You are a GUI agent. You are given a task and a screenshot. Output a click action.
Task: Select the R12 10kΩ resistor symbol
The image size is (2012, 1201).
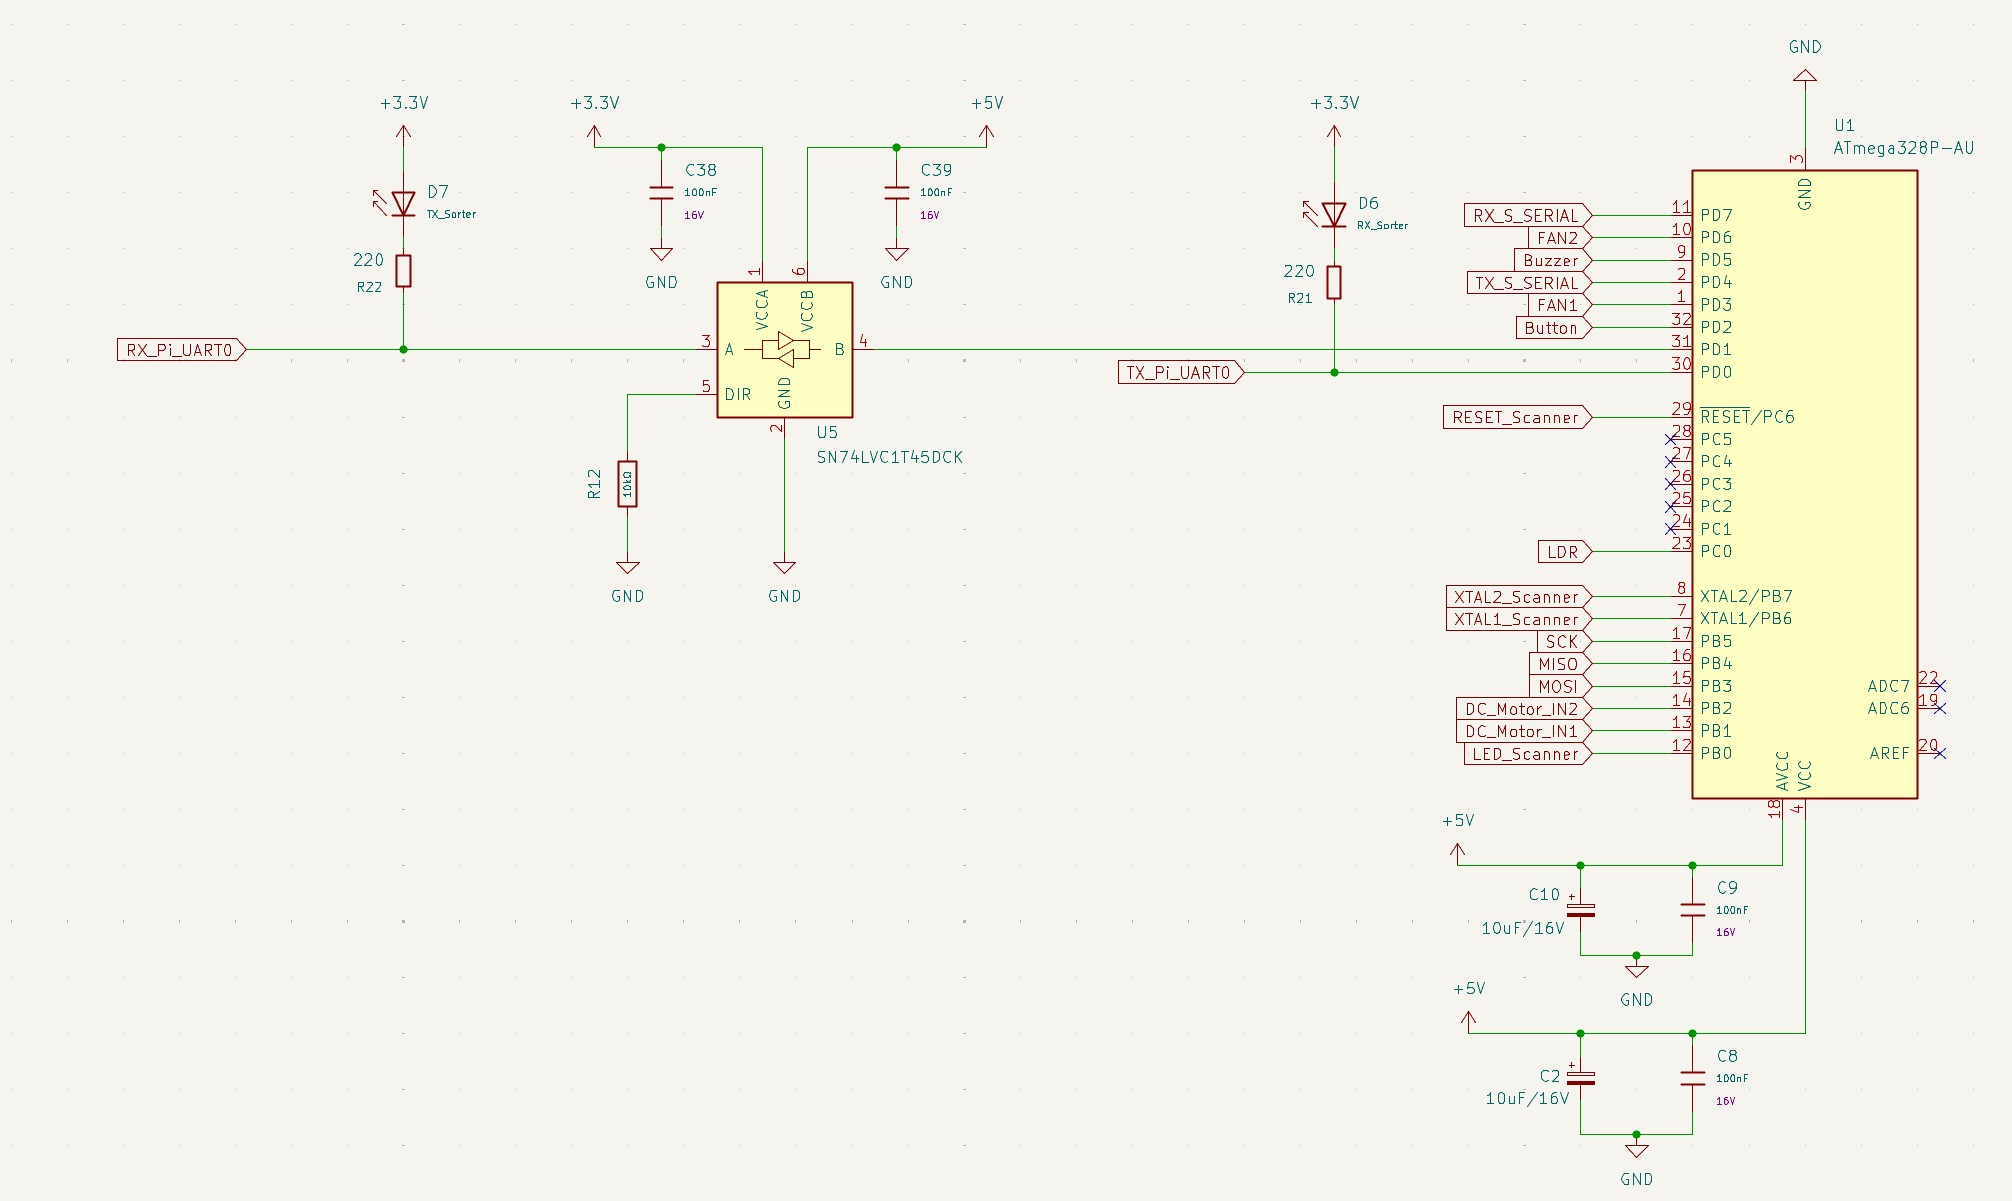(x=627, y=484)
